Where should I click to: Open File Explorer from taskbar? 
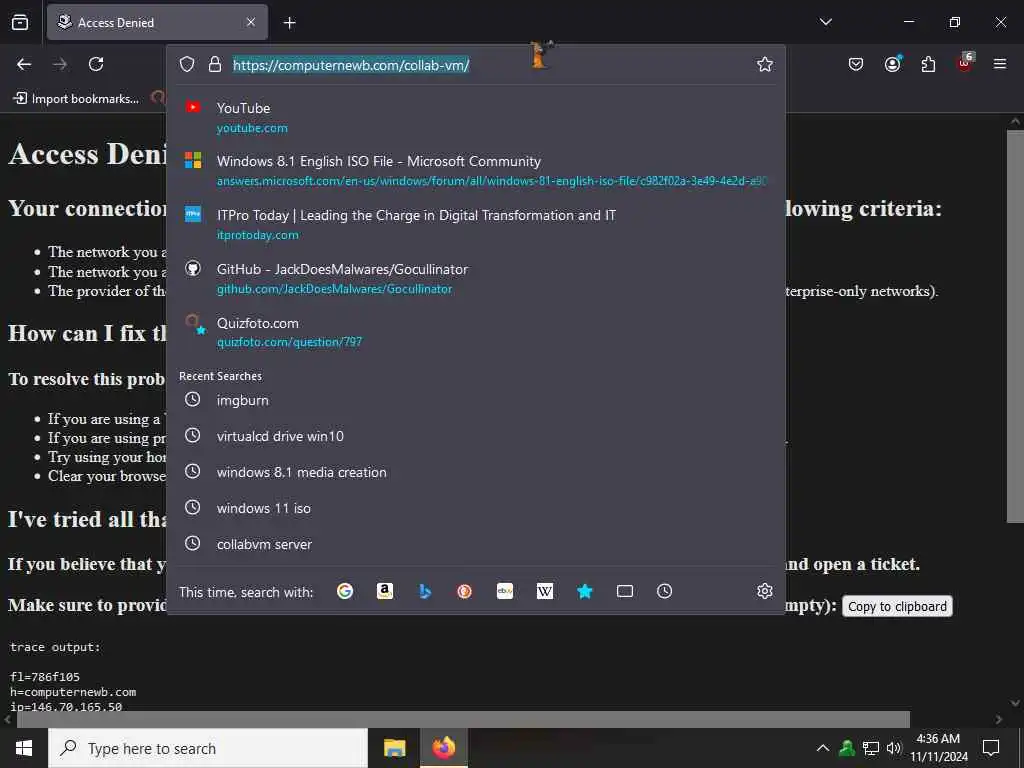(394, 748)
